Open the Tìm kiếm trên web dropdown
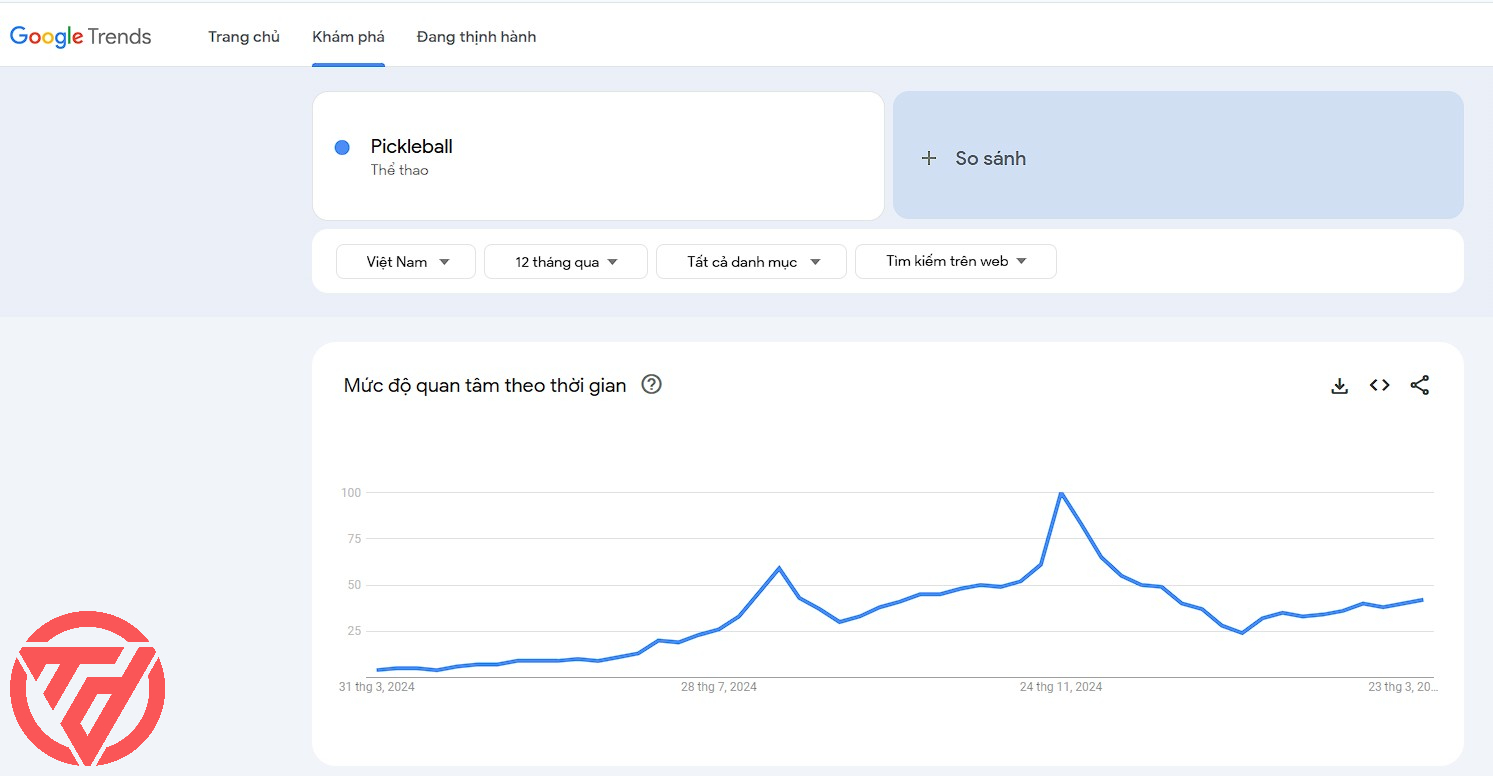 pyautogui.click(x=956, y=261)
